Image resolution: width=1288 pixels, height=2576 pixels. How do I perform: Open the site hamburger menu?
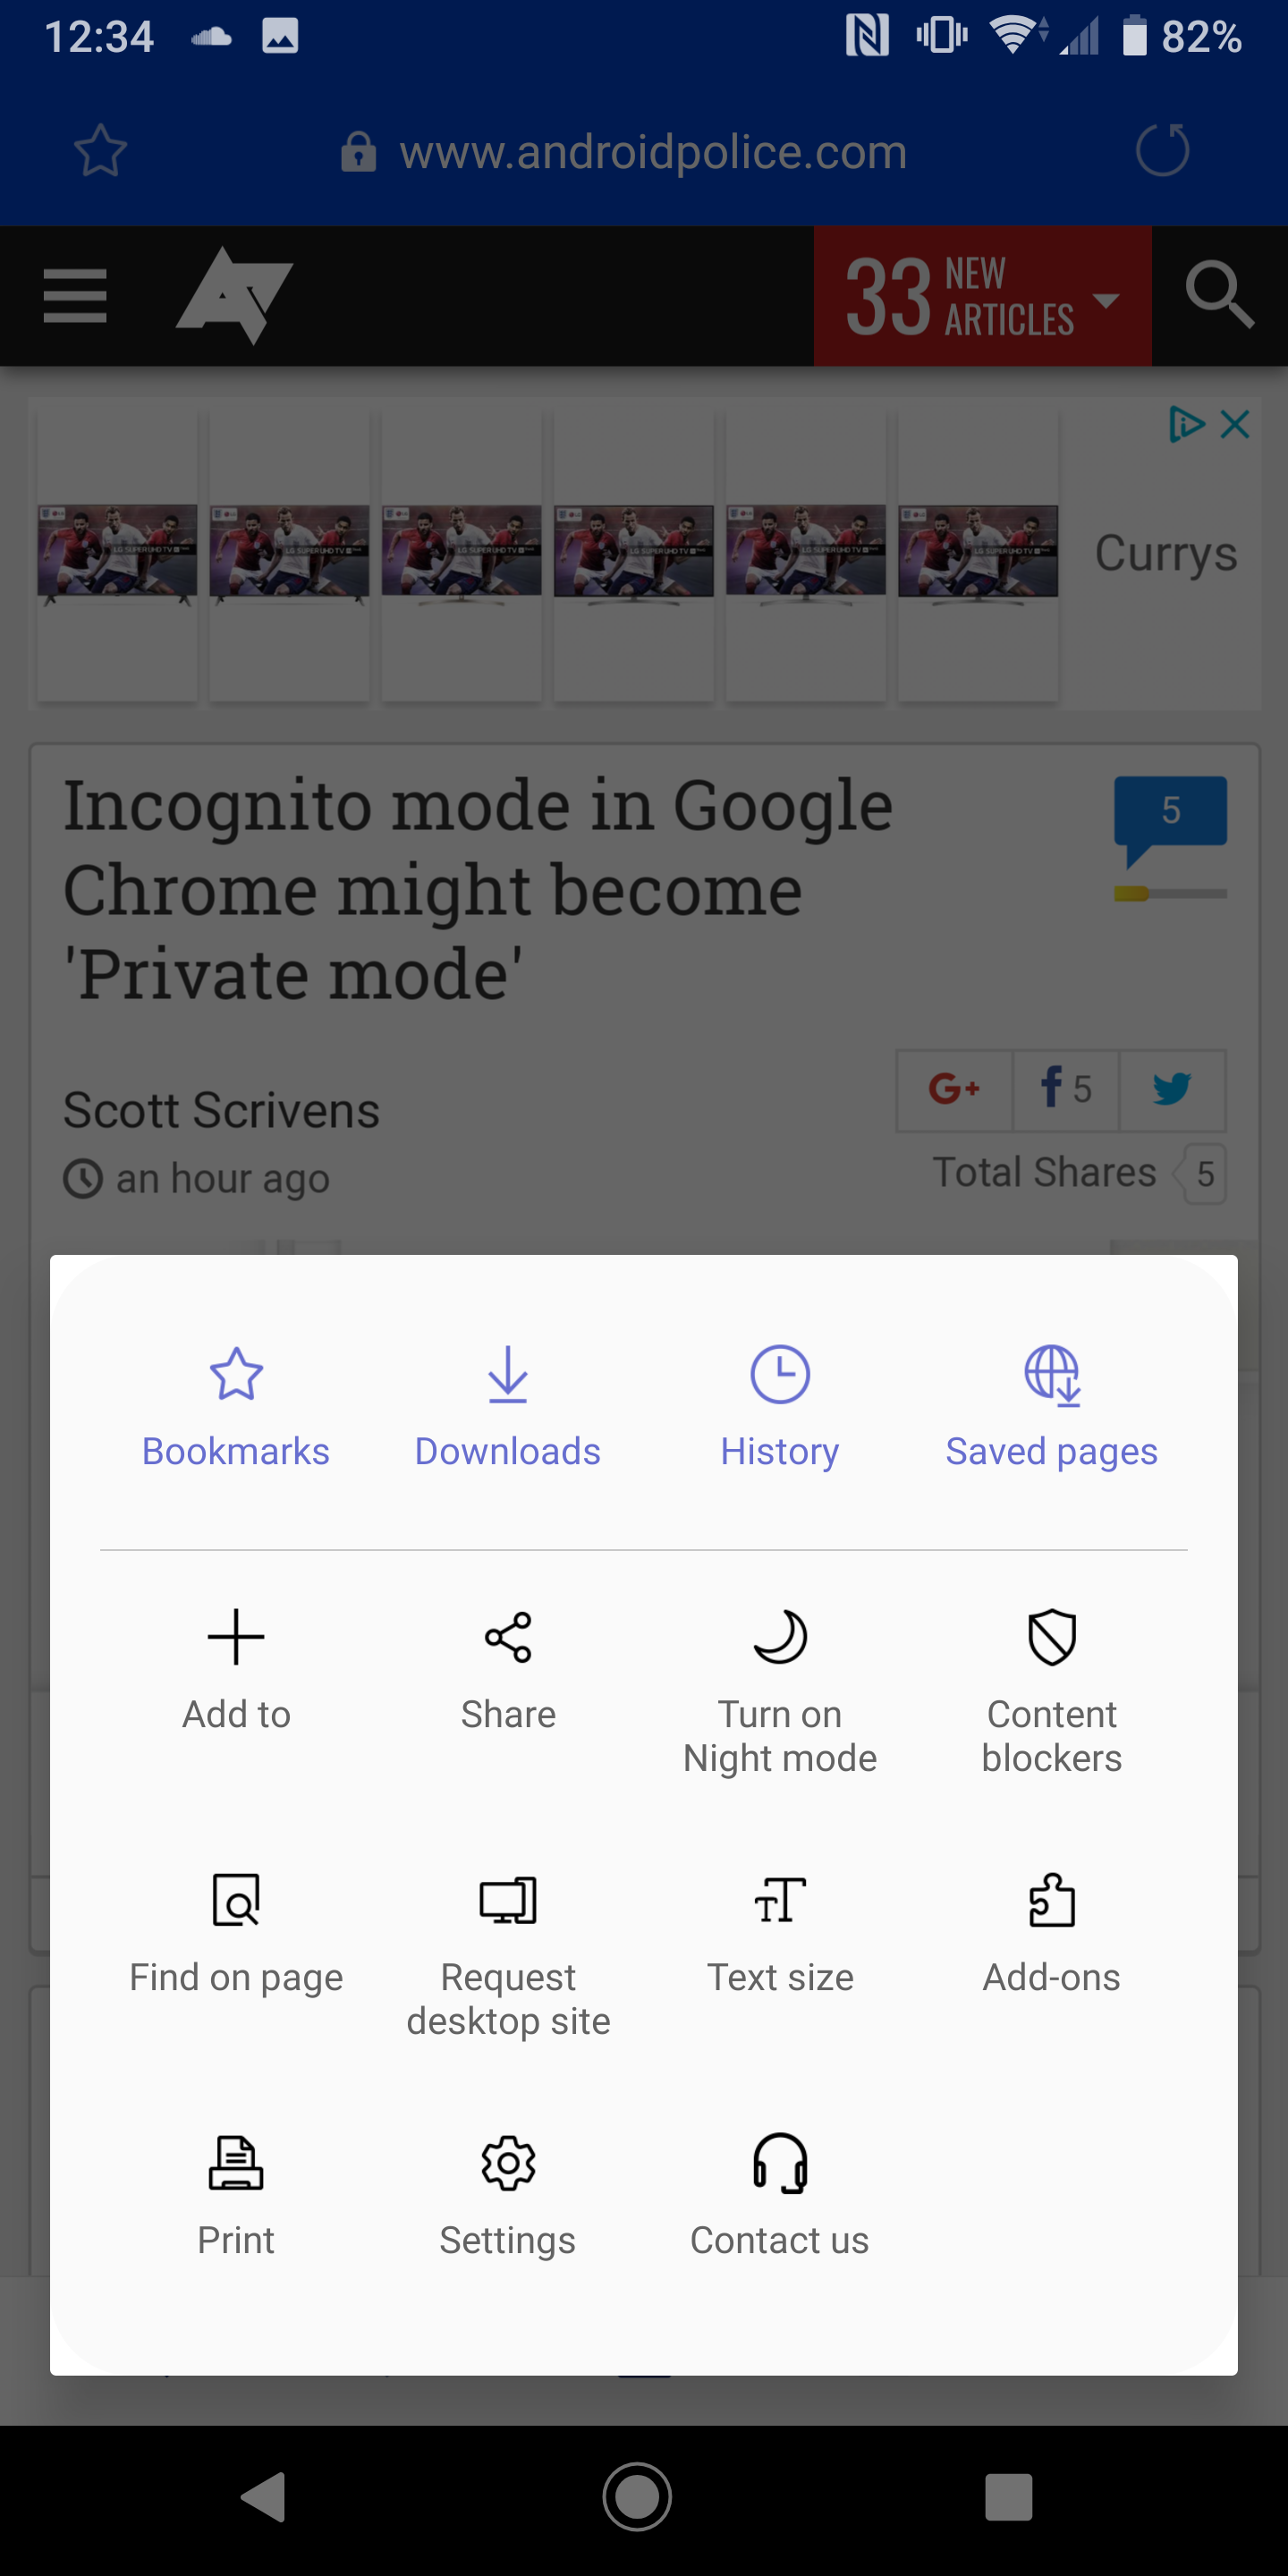coord(75,296)
